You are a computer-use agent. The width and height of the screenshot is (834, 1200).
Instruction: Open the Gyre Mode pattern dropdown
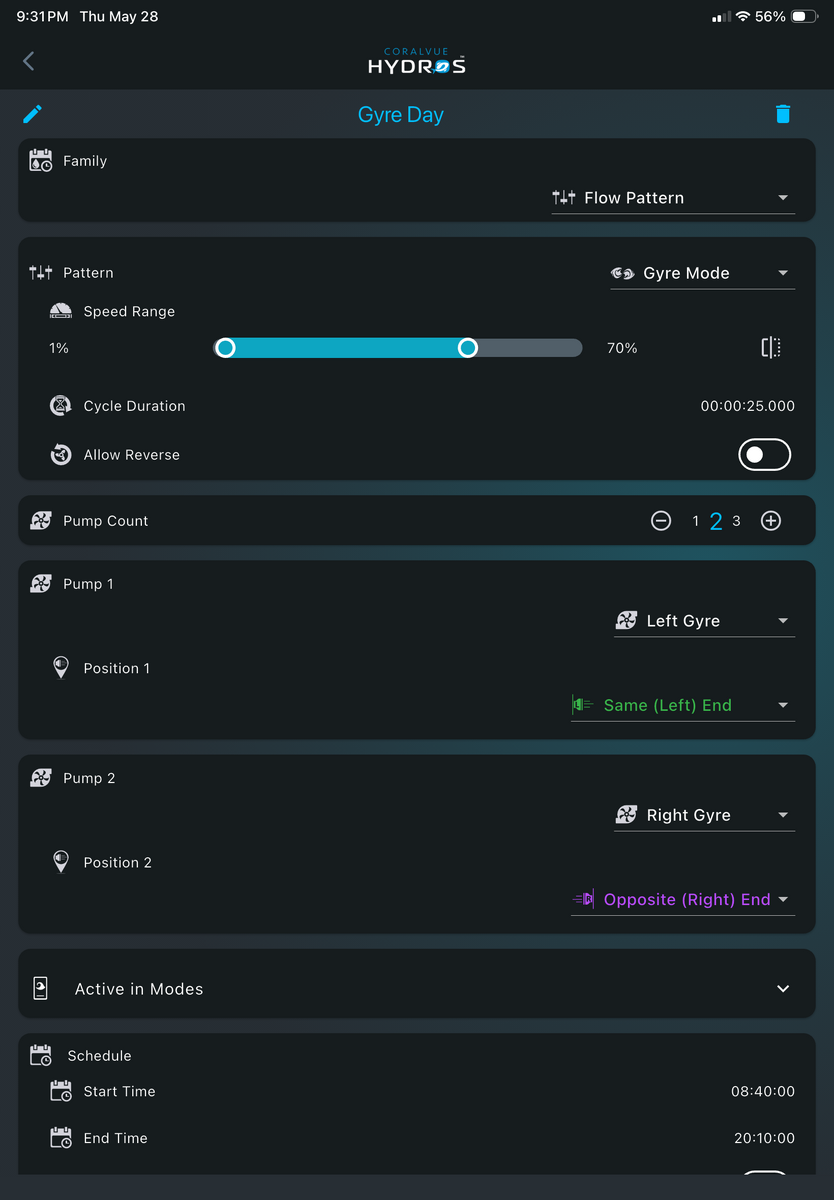(x=702, y=273)
